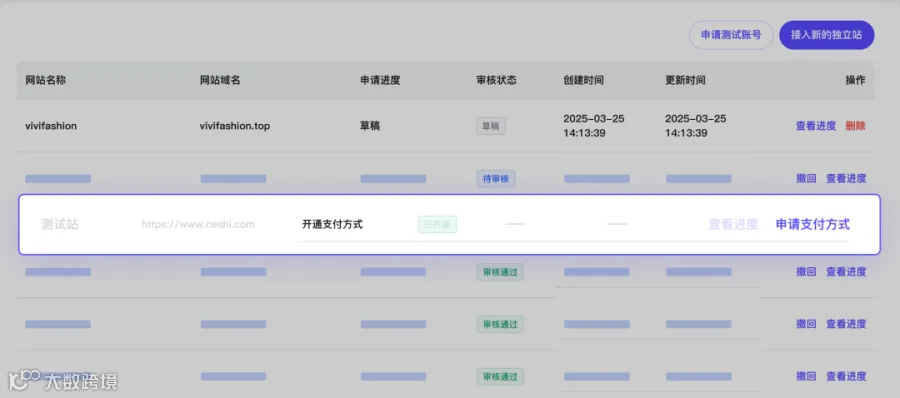The image size is (900, 398).
Task: Click the 申请测试账号 button
Action: [x=731, y=35]
